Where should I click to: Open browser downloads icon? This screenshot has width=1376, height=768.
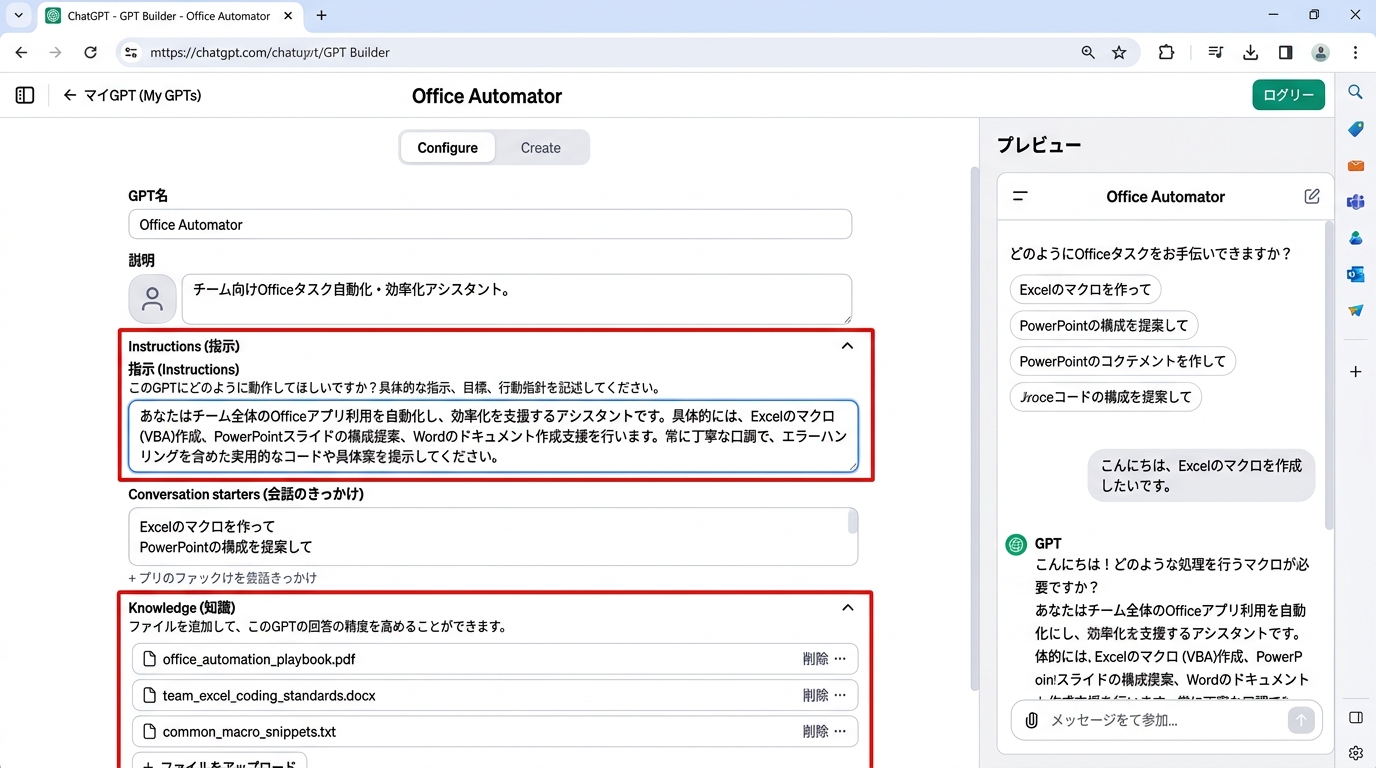(x=1250, y=52)
